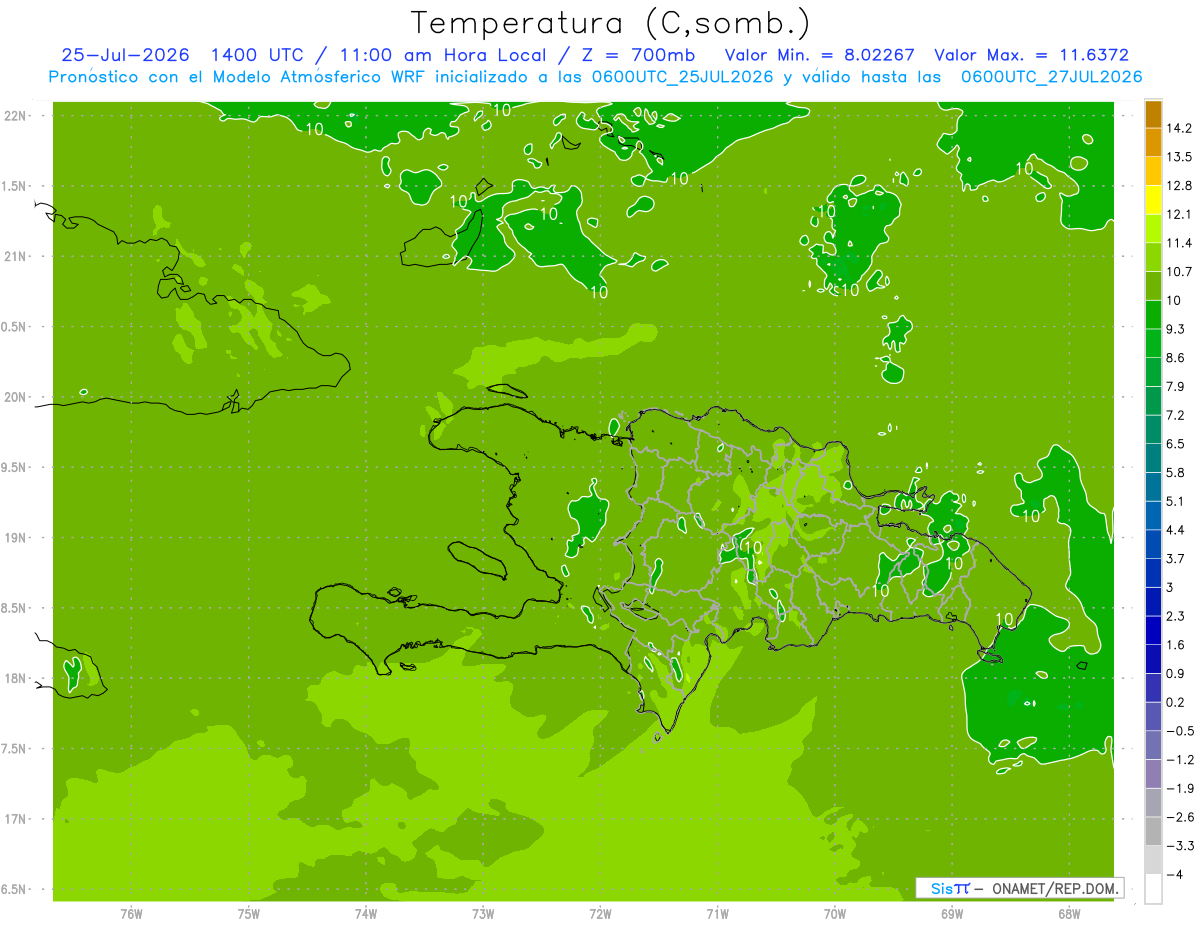Click the "18N" latitude label
The image size is (1200, 927).
[15, 678]
